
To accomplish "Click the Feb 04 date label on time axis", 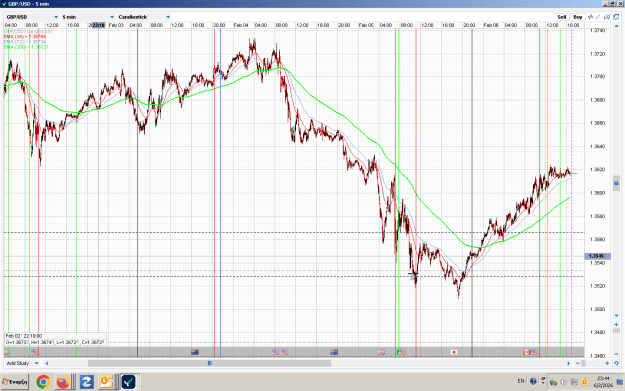I will click(241, 25).
